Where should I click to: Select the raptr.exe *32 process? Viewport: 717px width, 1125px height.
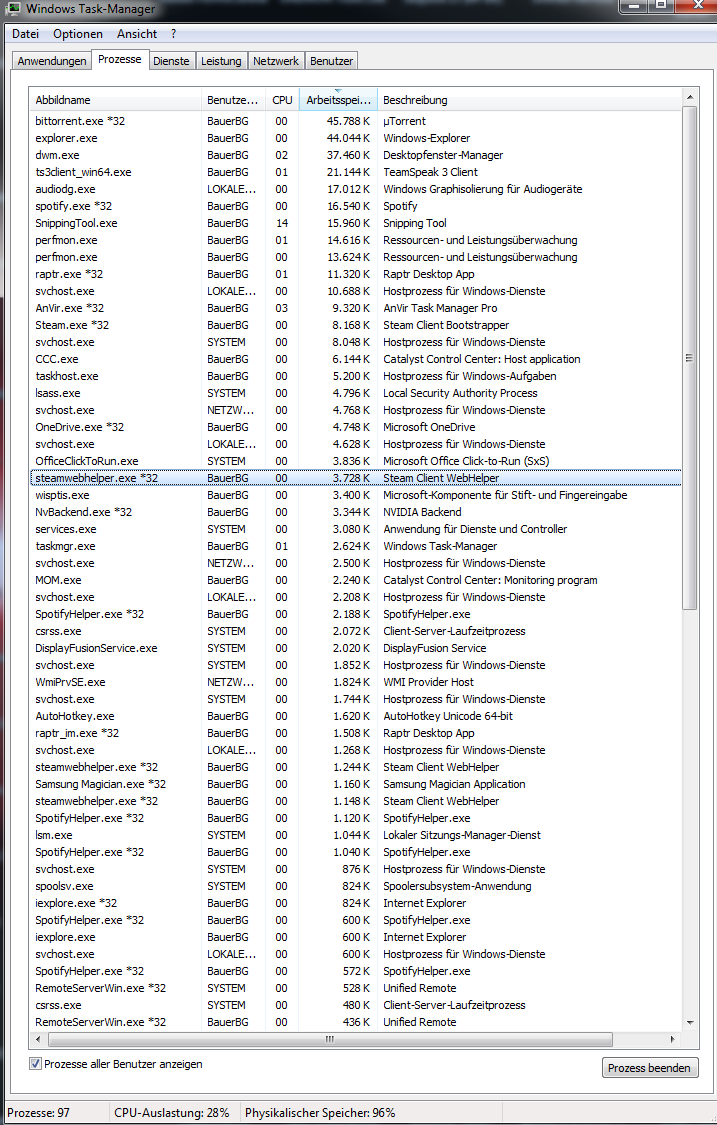point(355,274)
